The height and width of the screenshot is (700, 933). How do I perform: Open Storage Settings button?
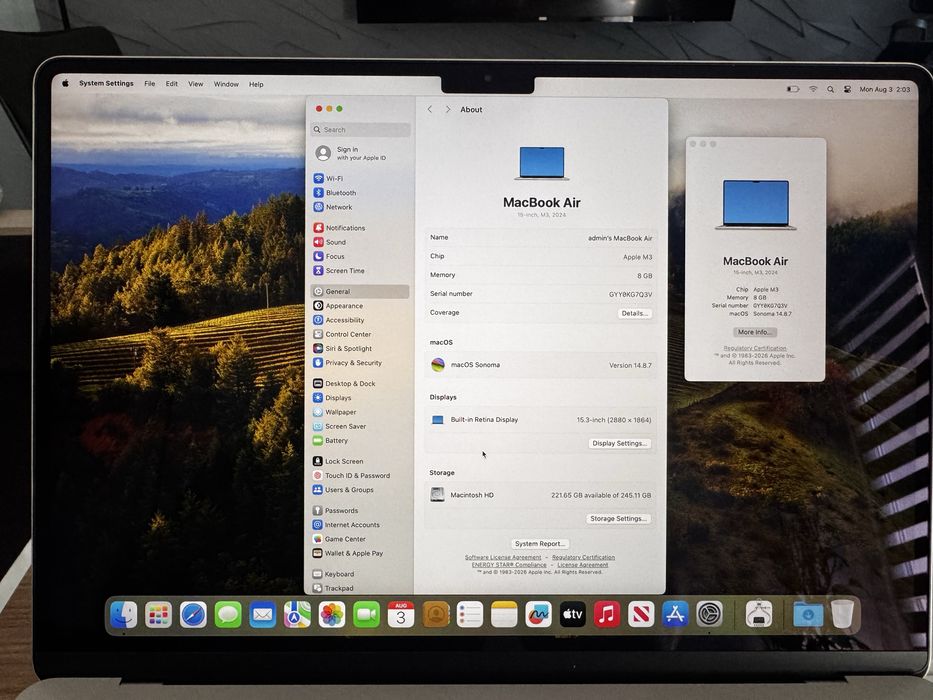[618, 519]
